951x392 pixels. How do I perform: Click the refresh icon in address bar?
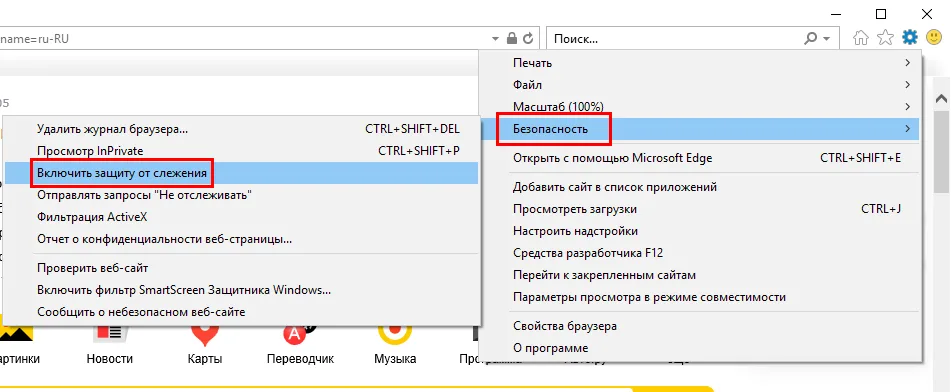pos(528,39)
